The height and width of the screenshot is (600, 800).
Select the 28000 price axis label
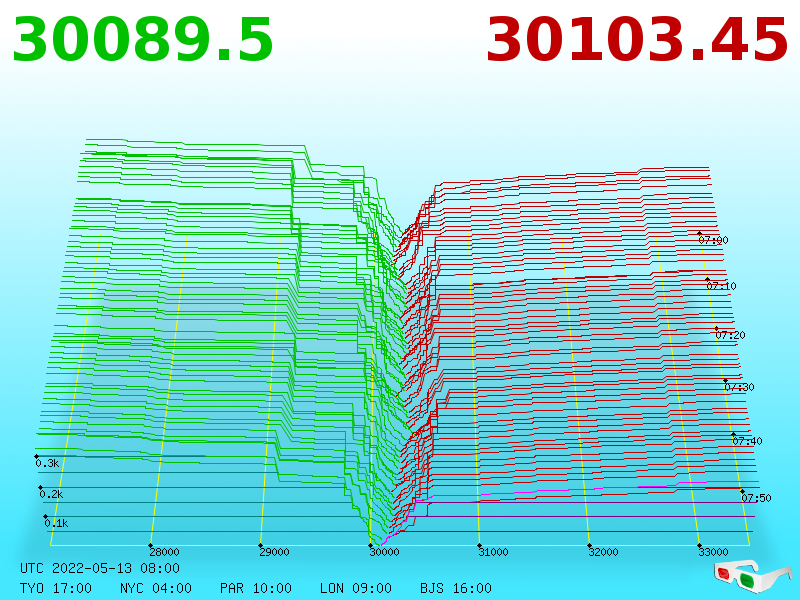[x=164, y=552]
